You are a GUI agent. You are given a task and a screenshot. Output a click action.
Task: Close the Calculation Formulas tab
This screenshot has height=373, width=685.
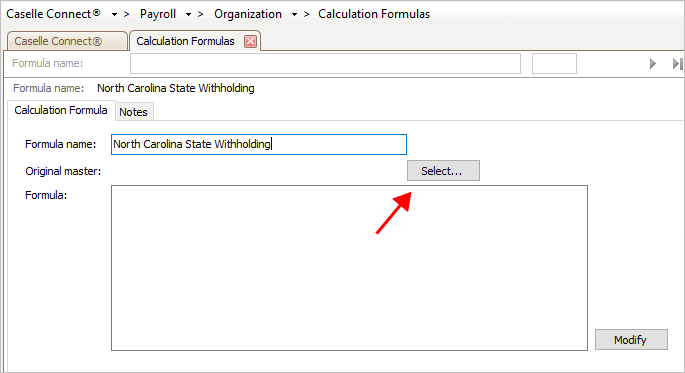pos(250,41)
